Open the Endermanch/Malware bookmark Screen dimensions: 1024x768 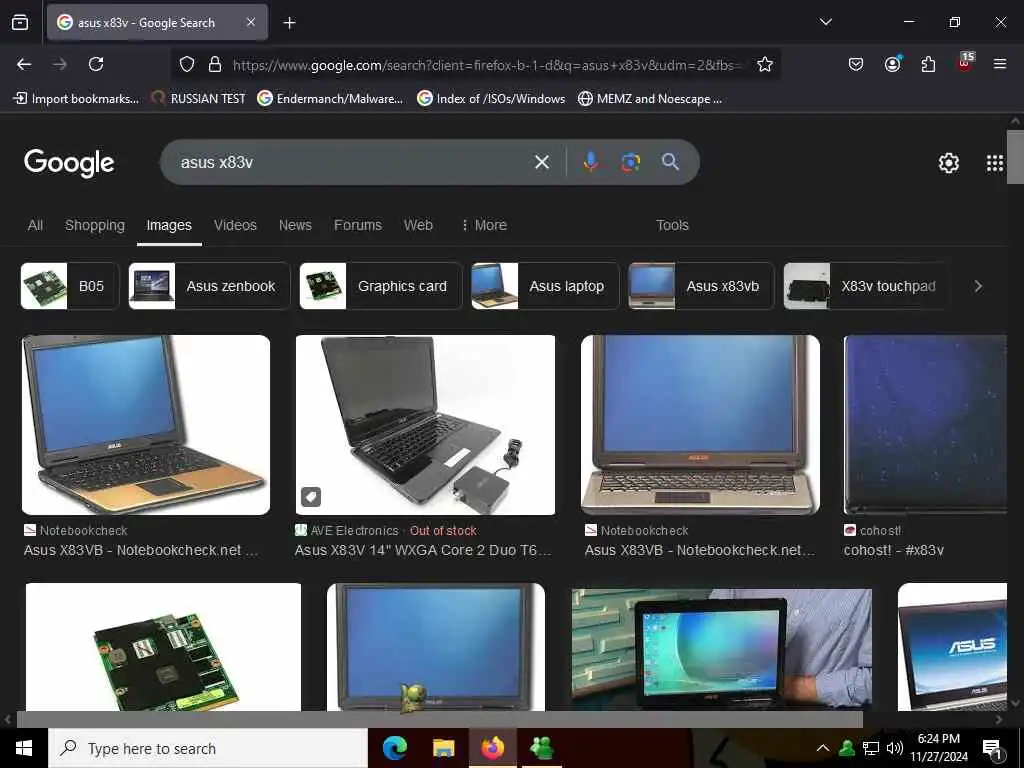pos(330,99)
